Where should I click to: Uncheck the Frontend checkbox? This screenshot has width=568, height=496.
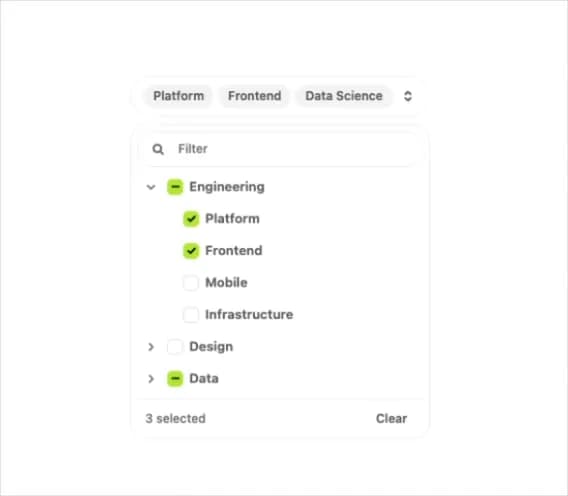tap(191, 251)
